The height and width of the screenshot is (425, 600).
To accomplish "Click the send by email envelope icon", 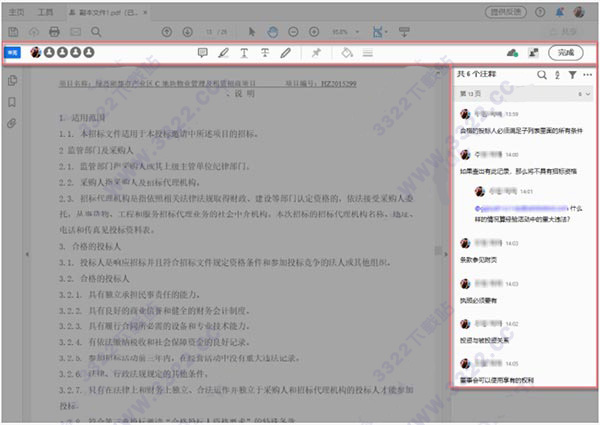I will [75, 32].
